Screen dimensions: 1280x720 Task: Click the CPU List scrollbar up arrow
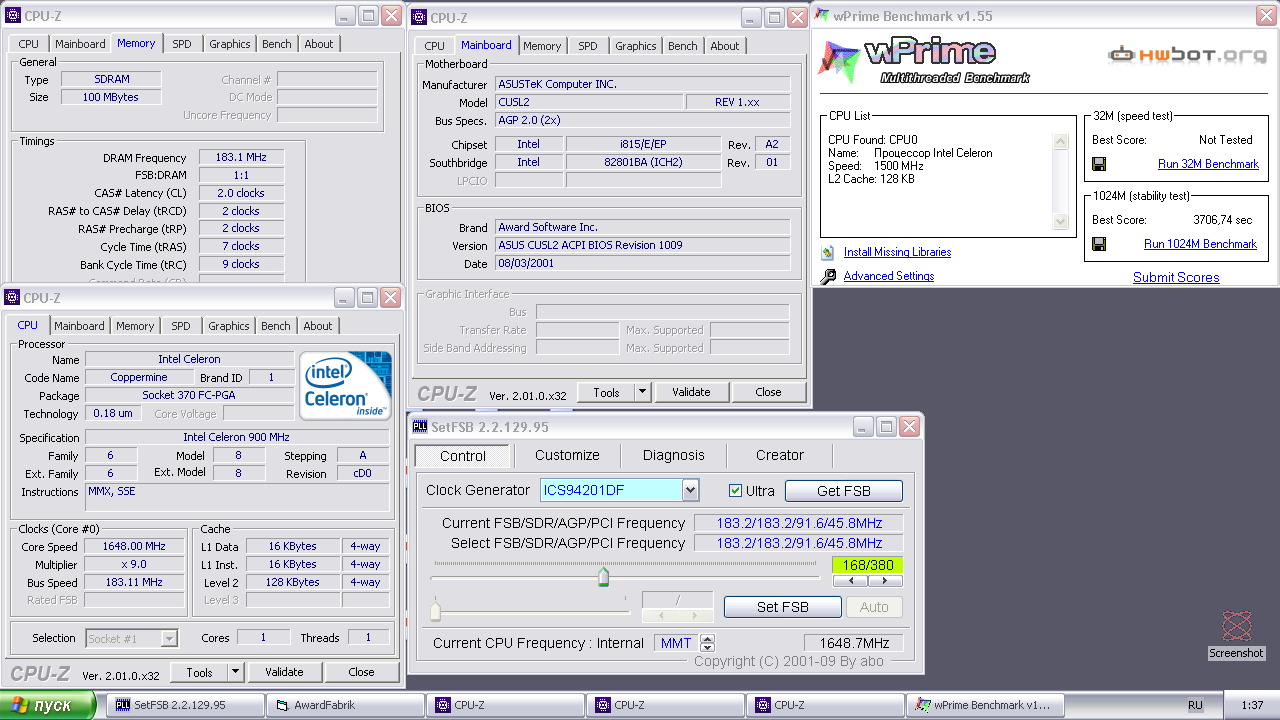tap(1061, 142)
